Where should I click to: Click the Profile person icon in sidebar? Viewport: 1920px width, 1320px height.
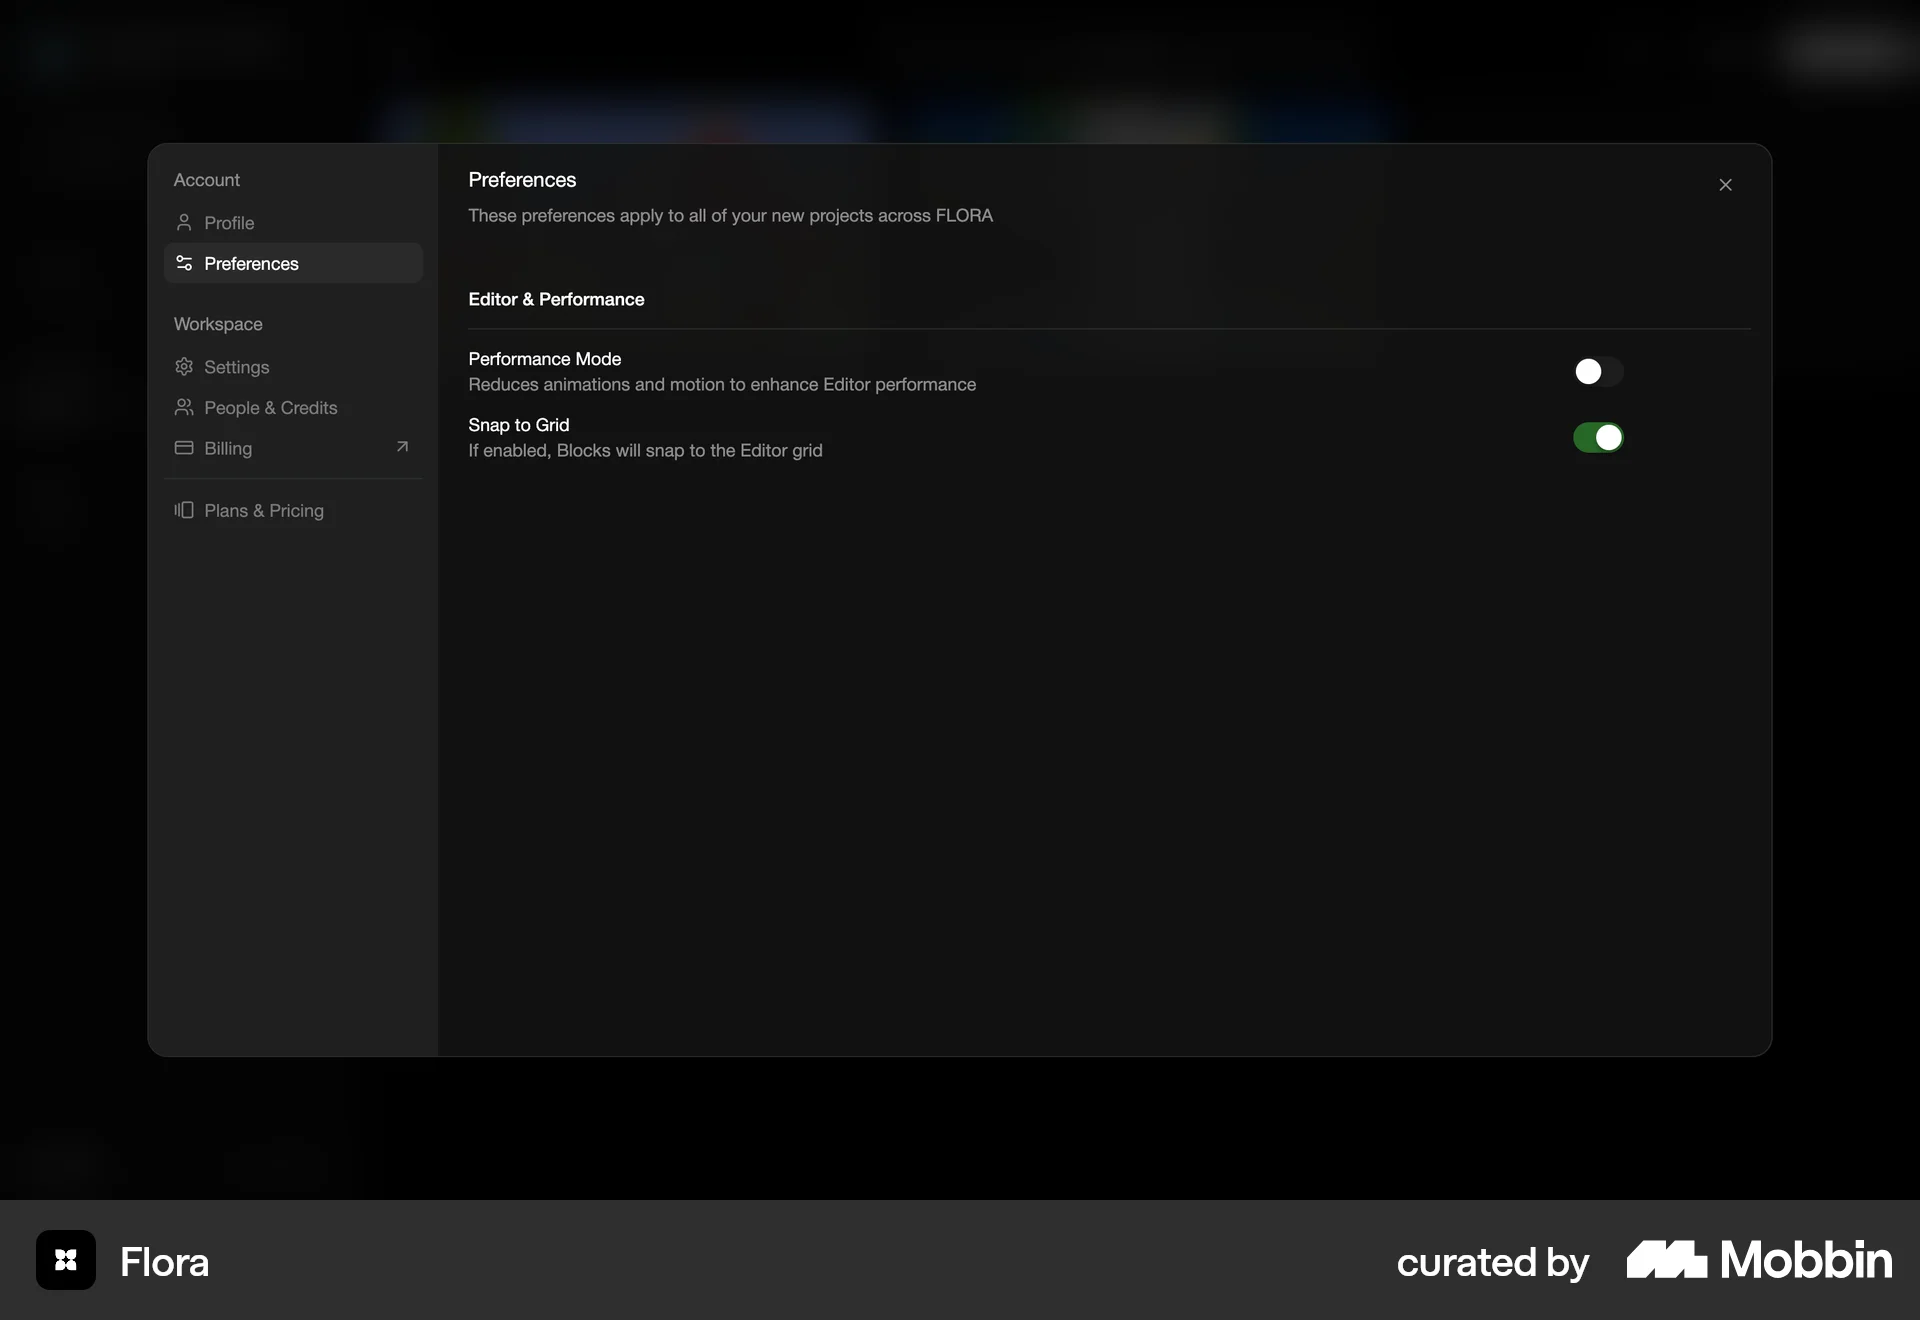pos(184,222)
